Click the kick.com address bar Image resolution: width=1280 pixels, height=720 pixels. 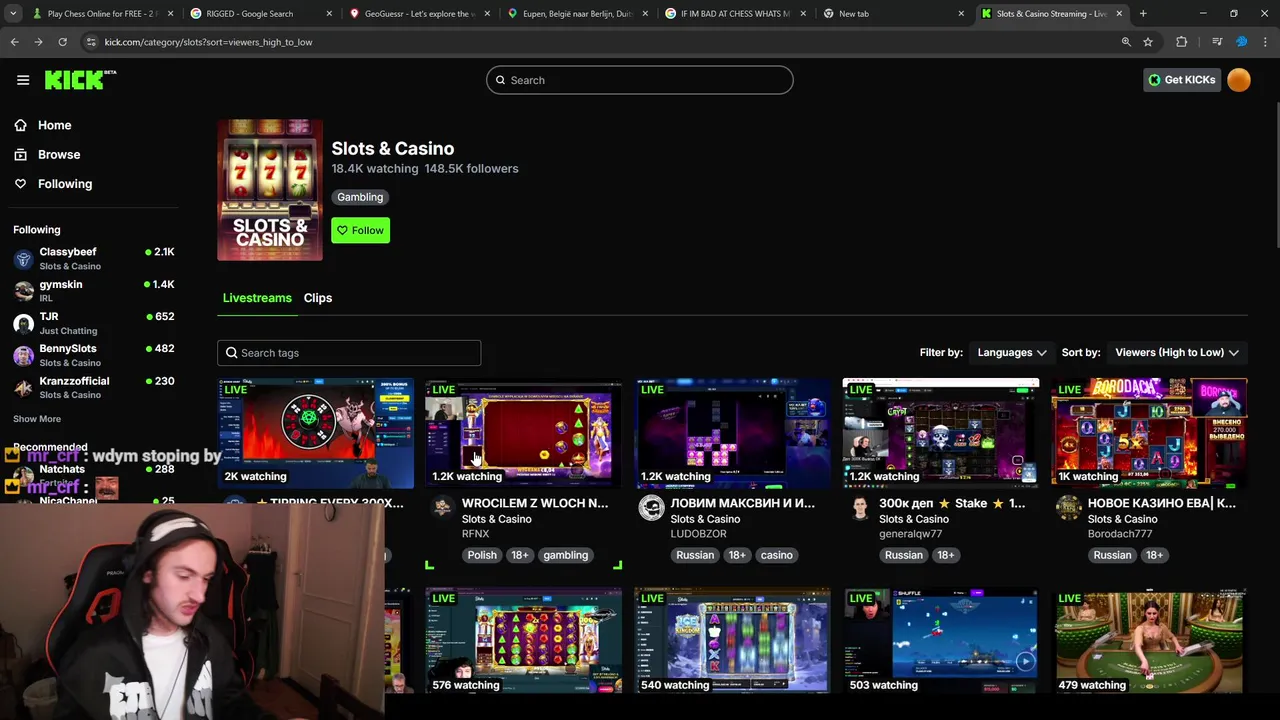coord(600,42)
